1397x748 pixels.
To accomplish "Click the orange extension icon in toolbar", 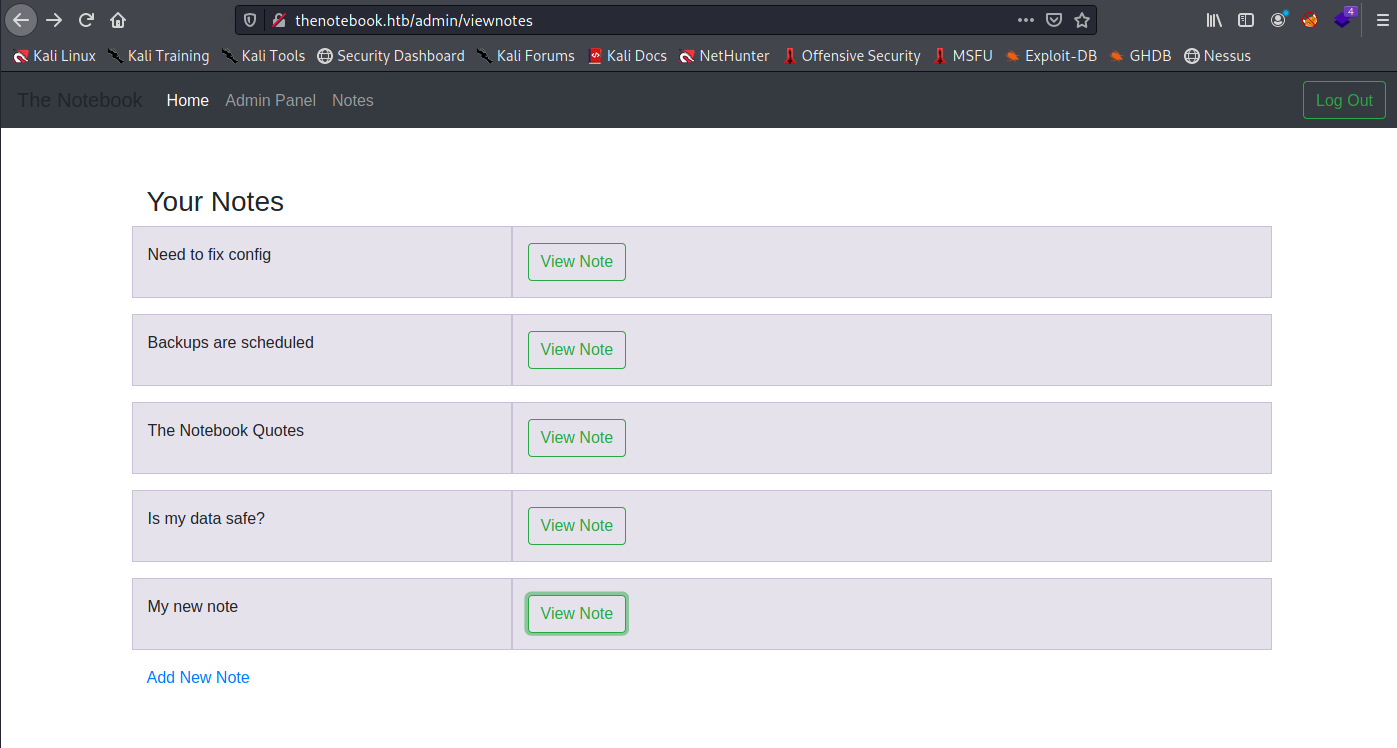I will pyautogui.click(x=1310, y=20).
